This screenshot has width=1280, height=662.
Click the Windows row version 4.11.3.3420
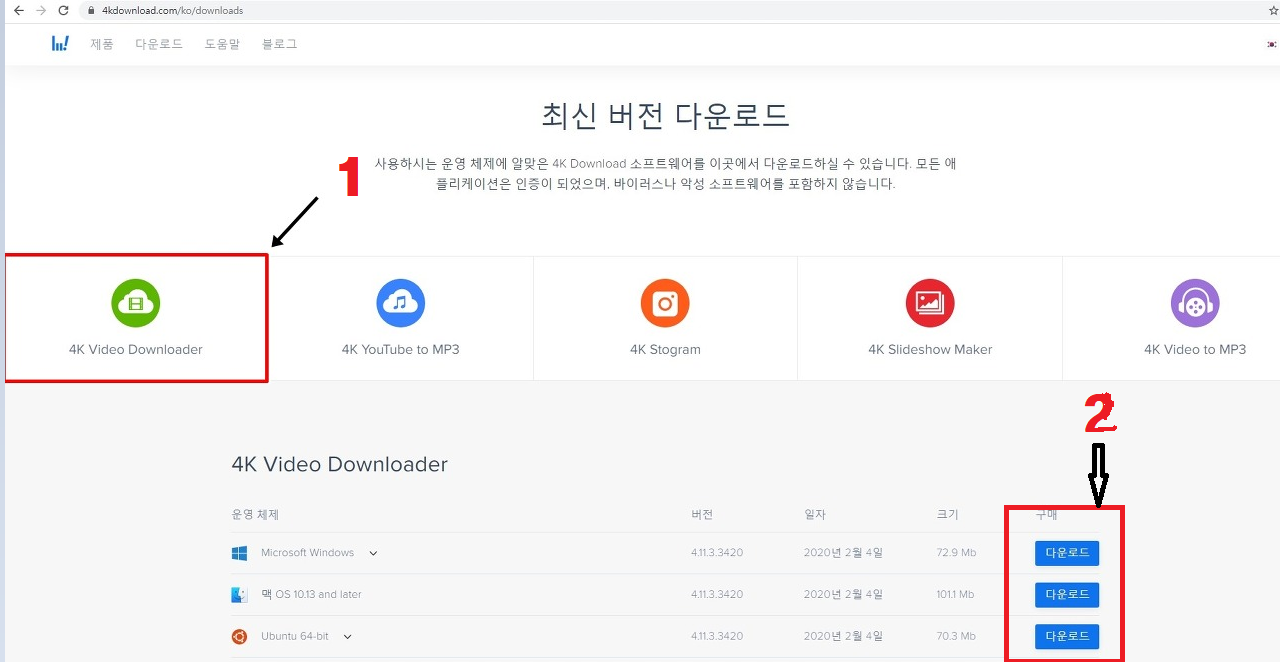(717, 553)
